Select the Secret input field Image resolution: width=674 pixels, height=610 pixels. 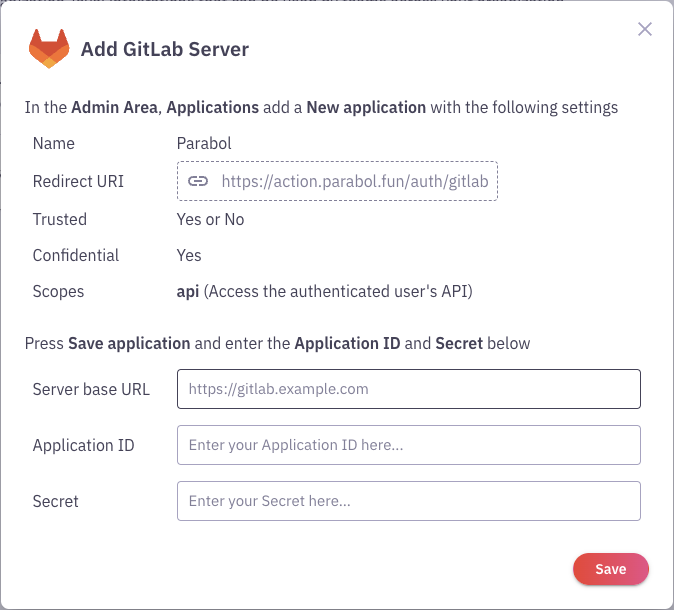click(x=408, y=501)
